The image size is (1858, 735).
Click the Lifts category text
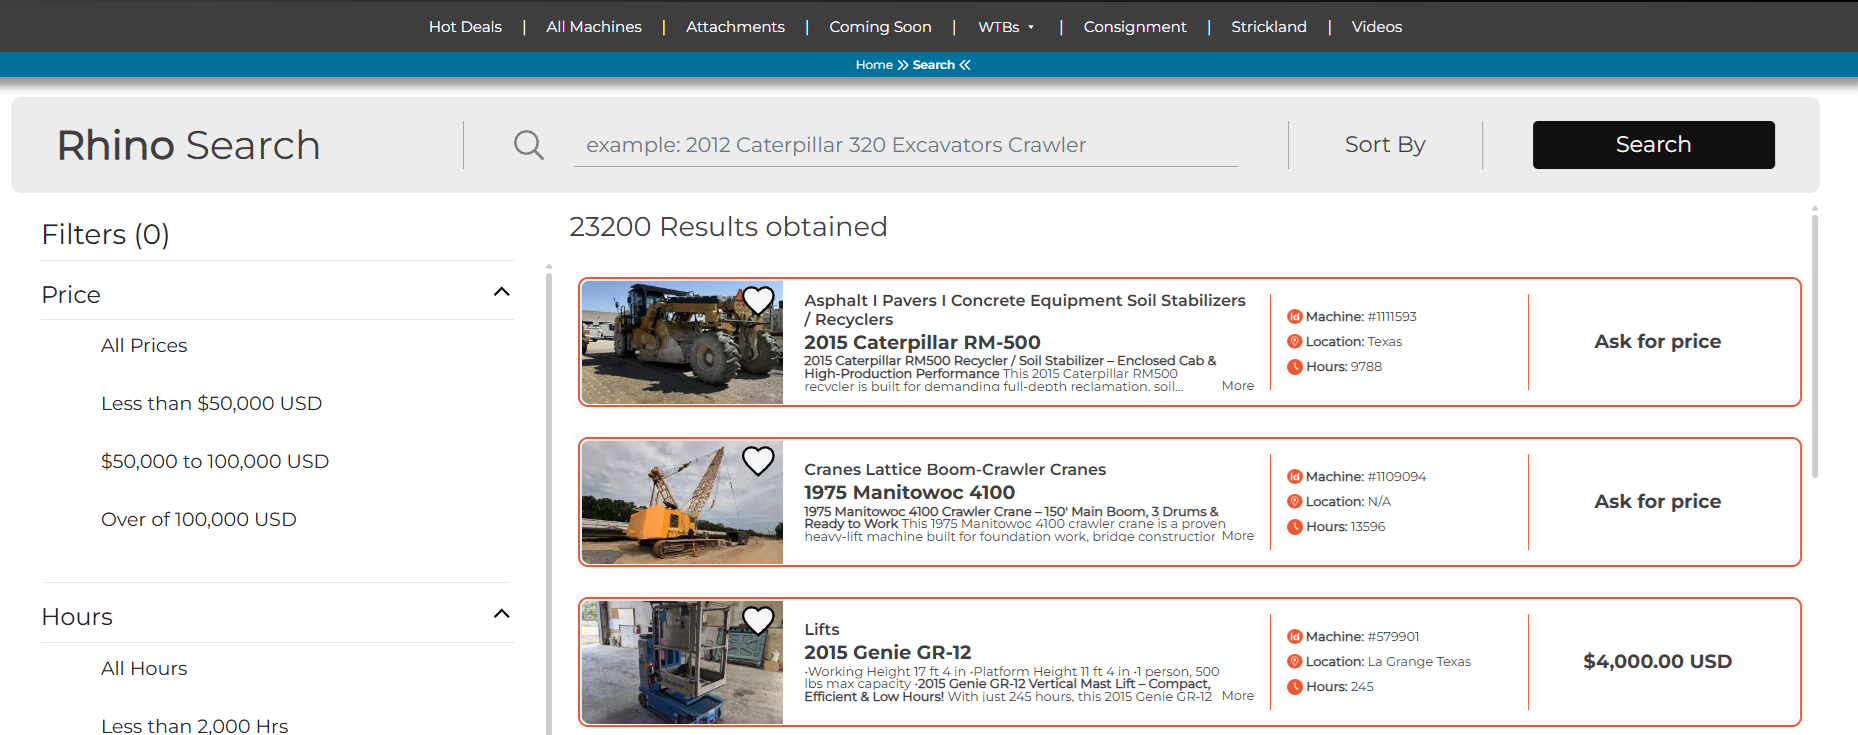pyautogui.click(x=822, y=630)
